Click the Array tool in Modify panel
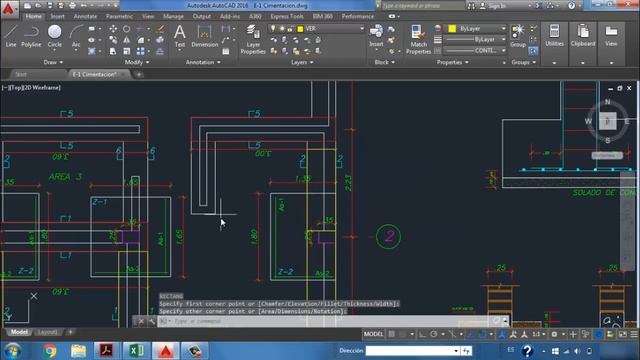This screenshot has height=360, width=640. pos(140,51)
